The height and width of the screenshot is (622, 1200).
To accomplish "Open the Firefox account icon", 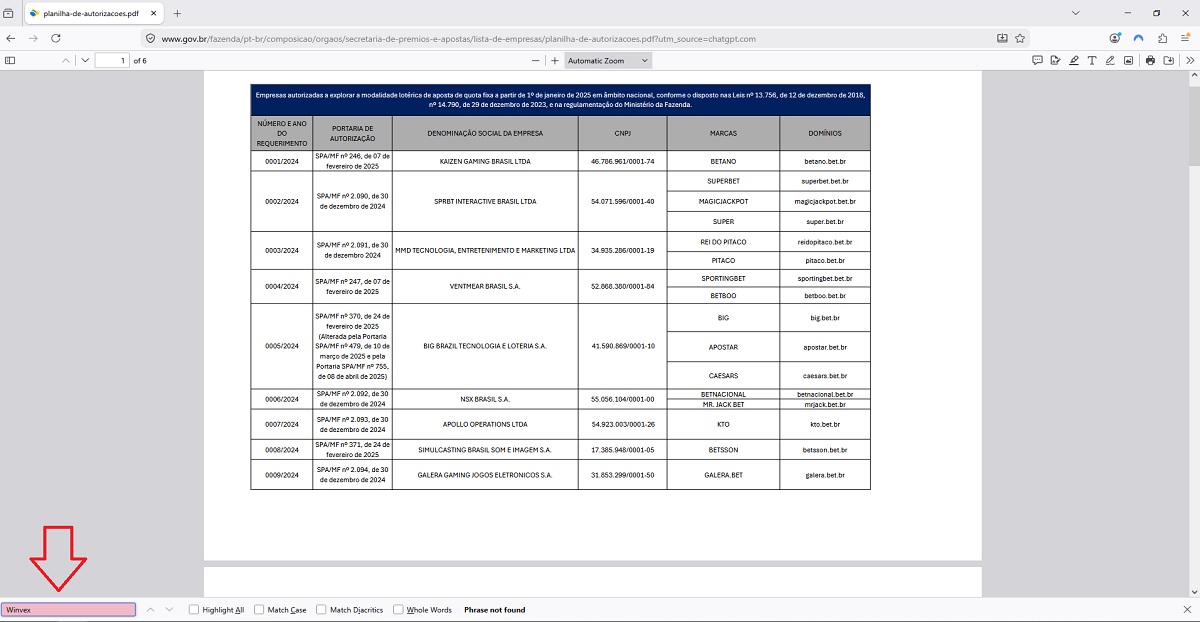I will [1115, 38].
